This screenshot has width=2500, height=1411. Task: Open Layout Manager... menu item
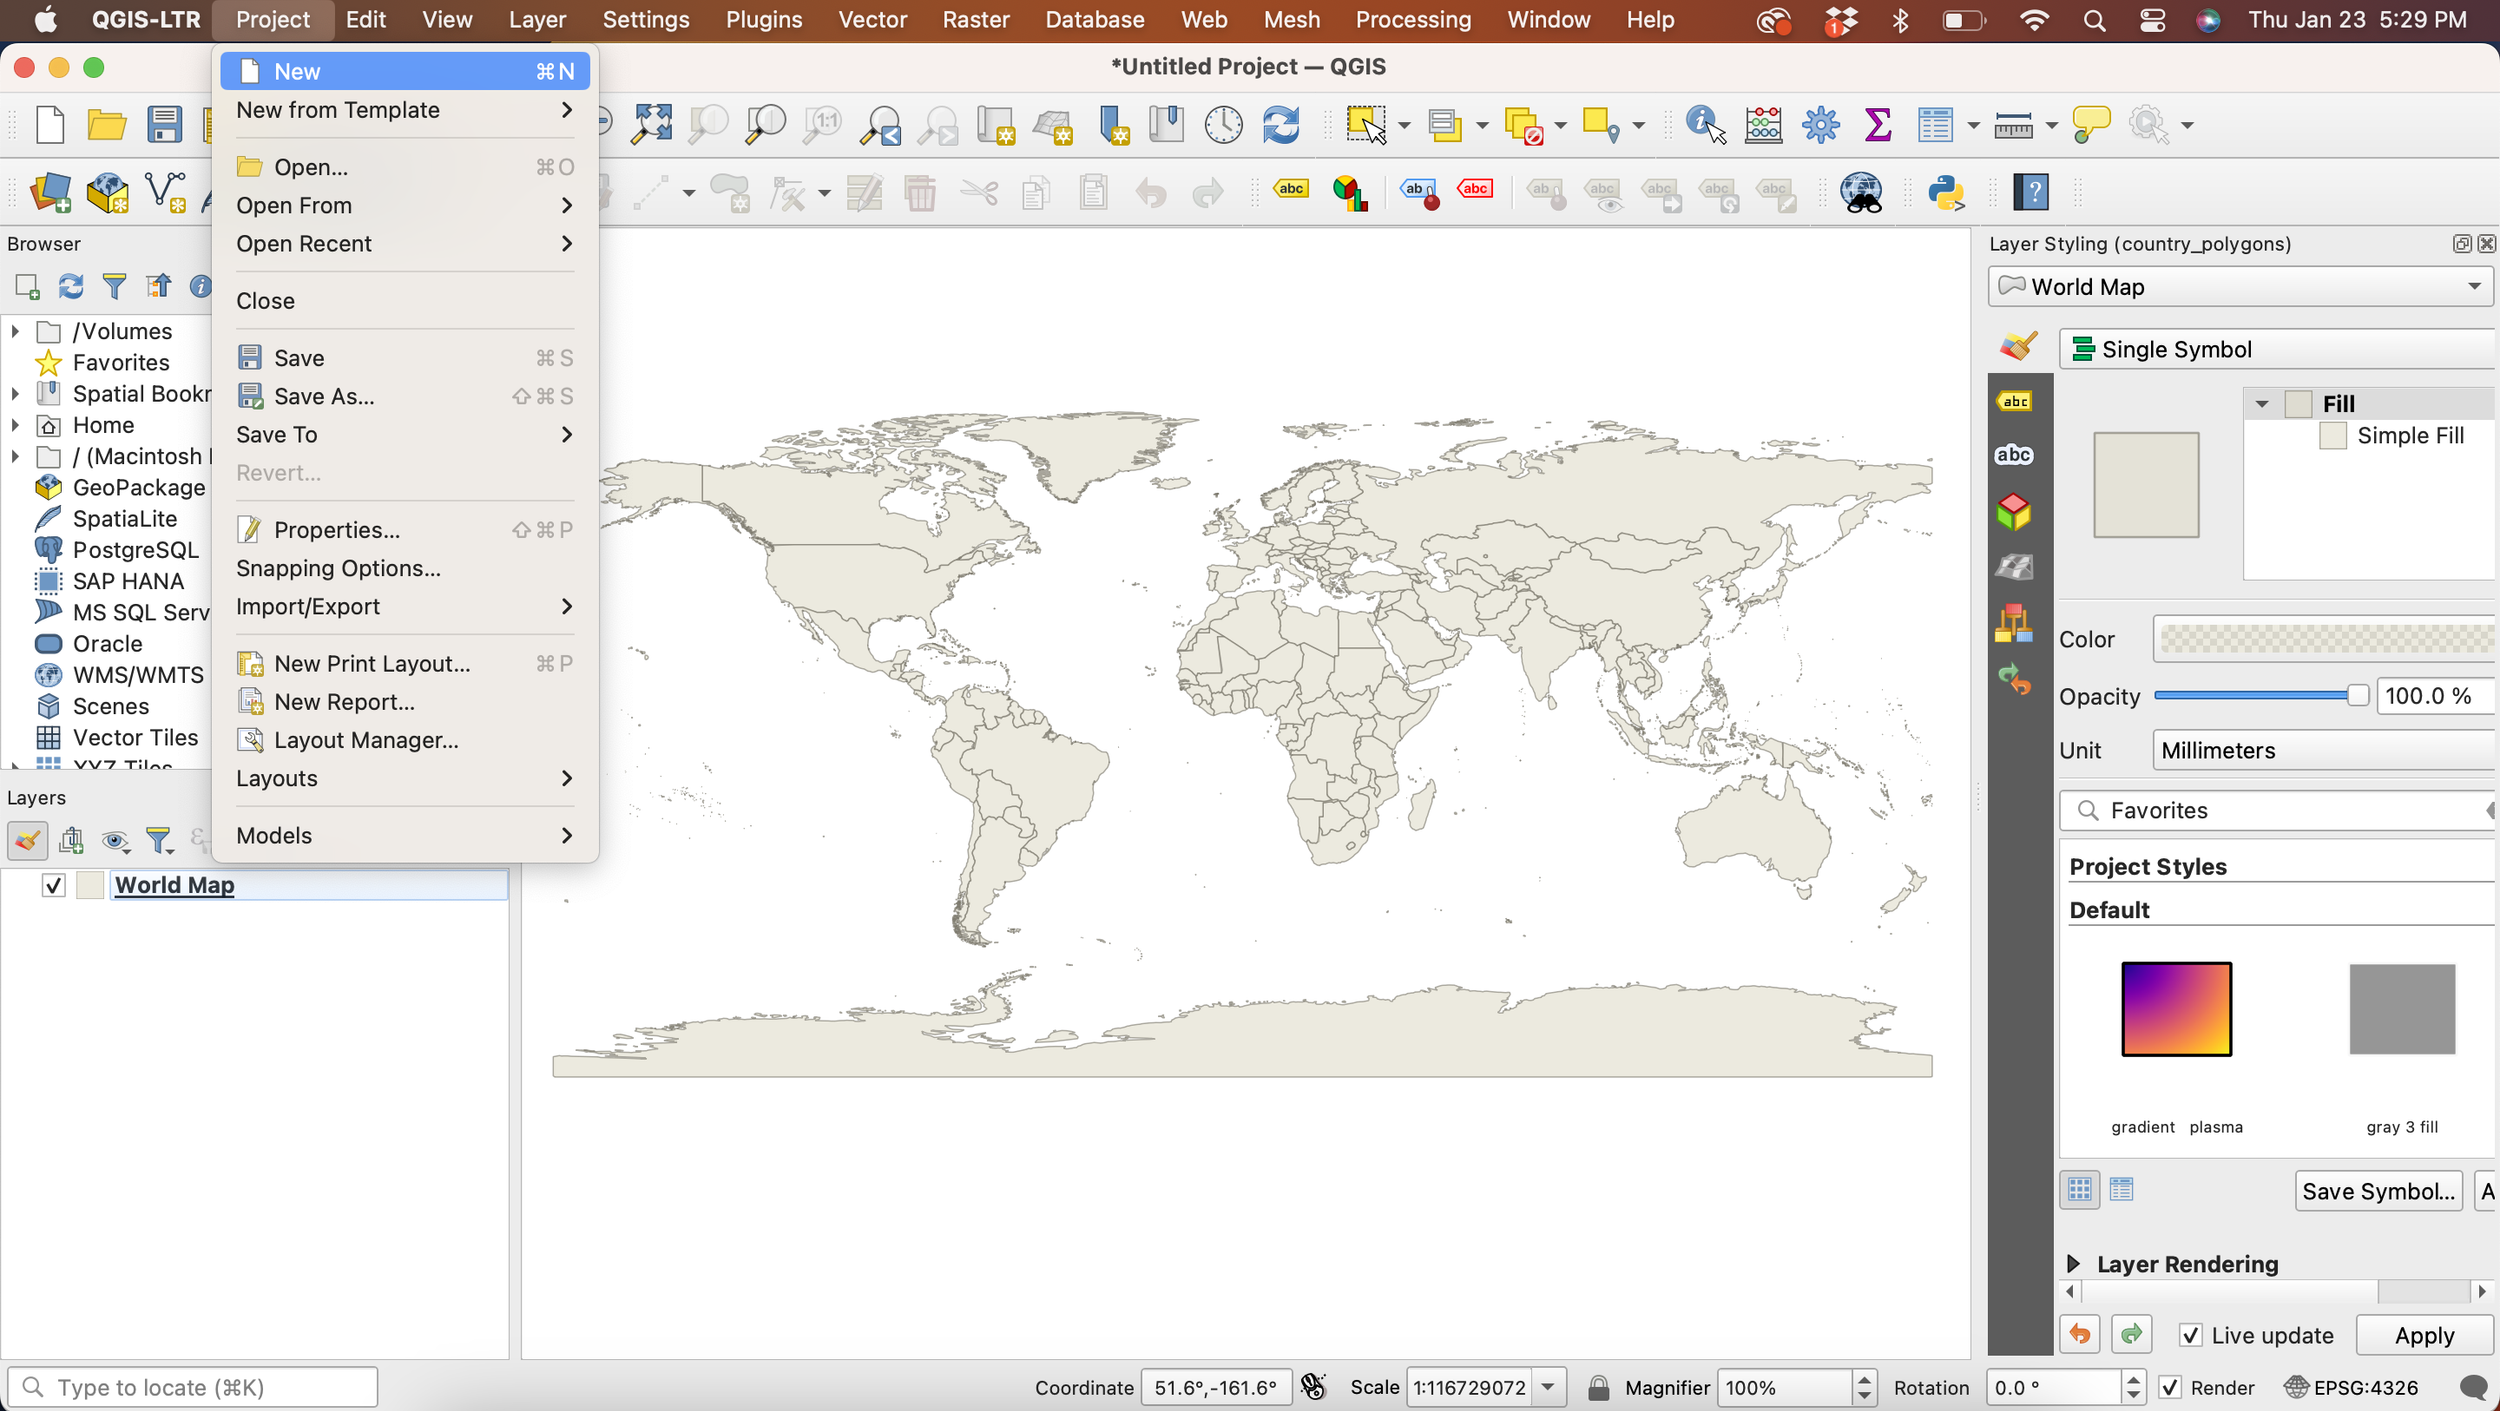[x=405, y=740]
